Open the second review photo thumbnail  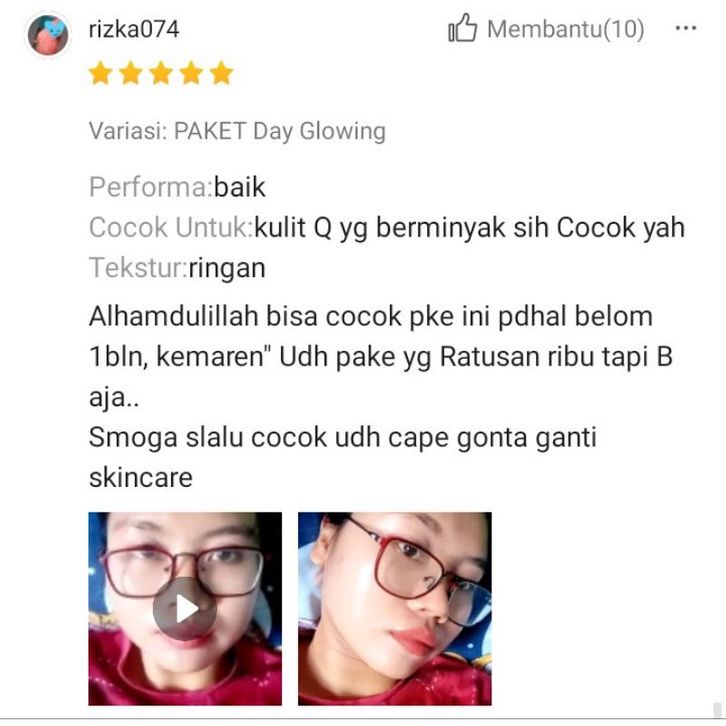pyautogui.click(x=394, y=608)
